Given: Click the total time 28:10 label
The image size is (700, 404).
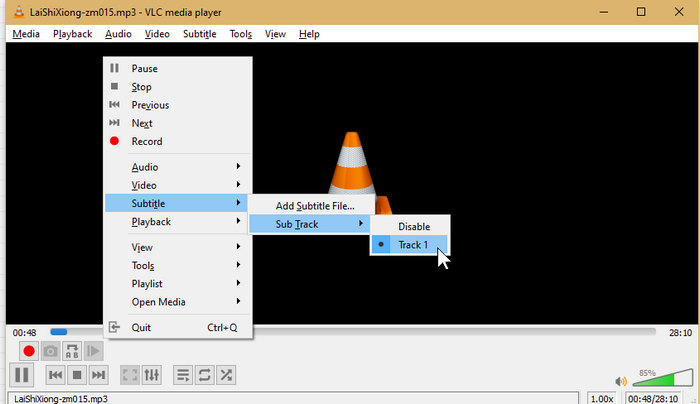Looking at the screenshot, I should [x=680, y=333].
